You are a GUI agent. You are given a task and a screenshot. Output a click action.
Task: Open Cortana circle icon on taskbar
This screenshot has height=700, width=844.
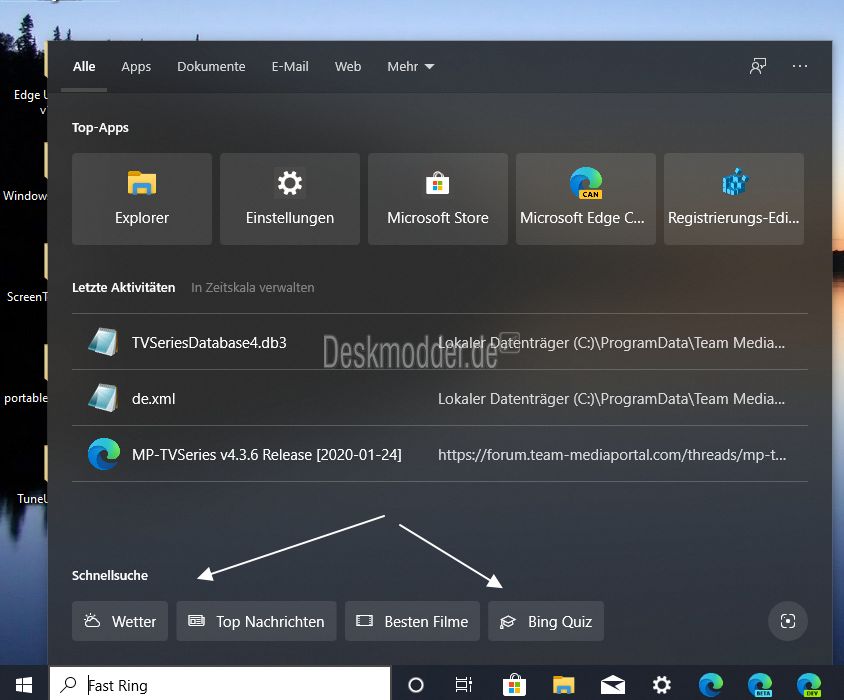pyautogui.click(x=416, y=685)
